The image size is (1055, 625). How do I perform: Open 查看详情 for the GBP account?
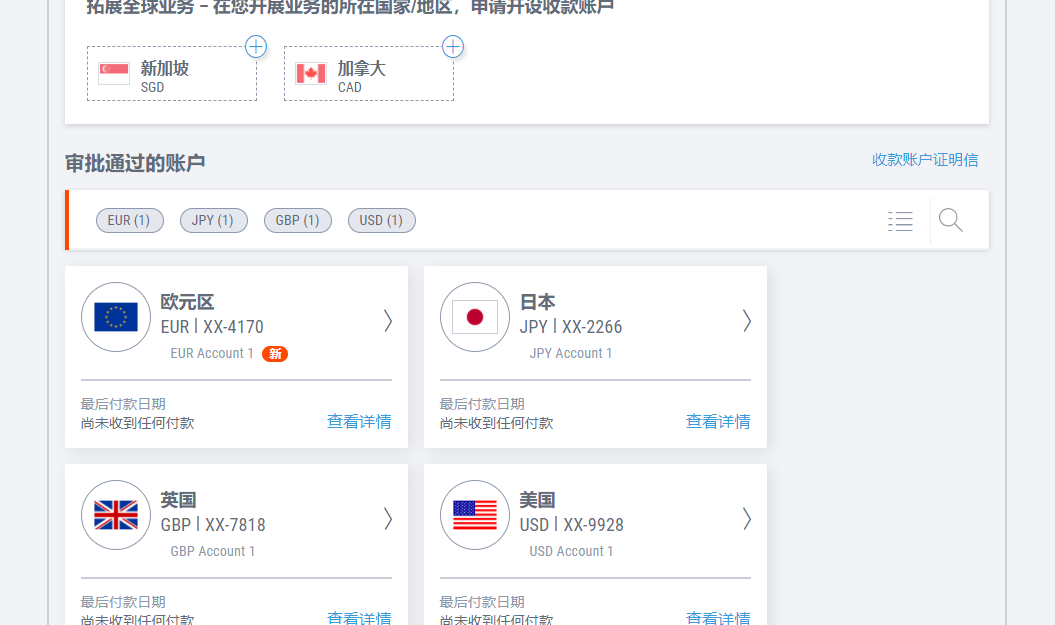(359, 617)
